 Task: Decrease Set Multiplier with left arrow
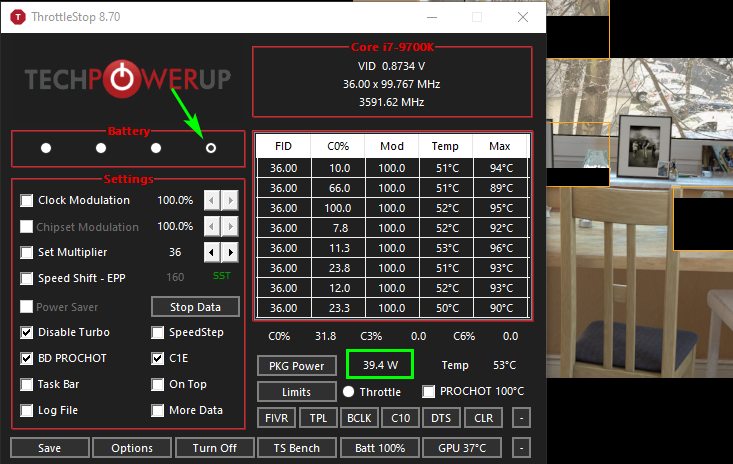[212, 252]
